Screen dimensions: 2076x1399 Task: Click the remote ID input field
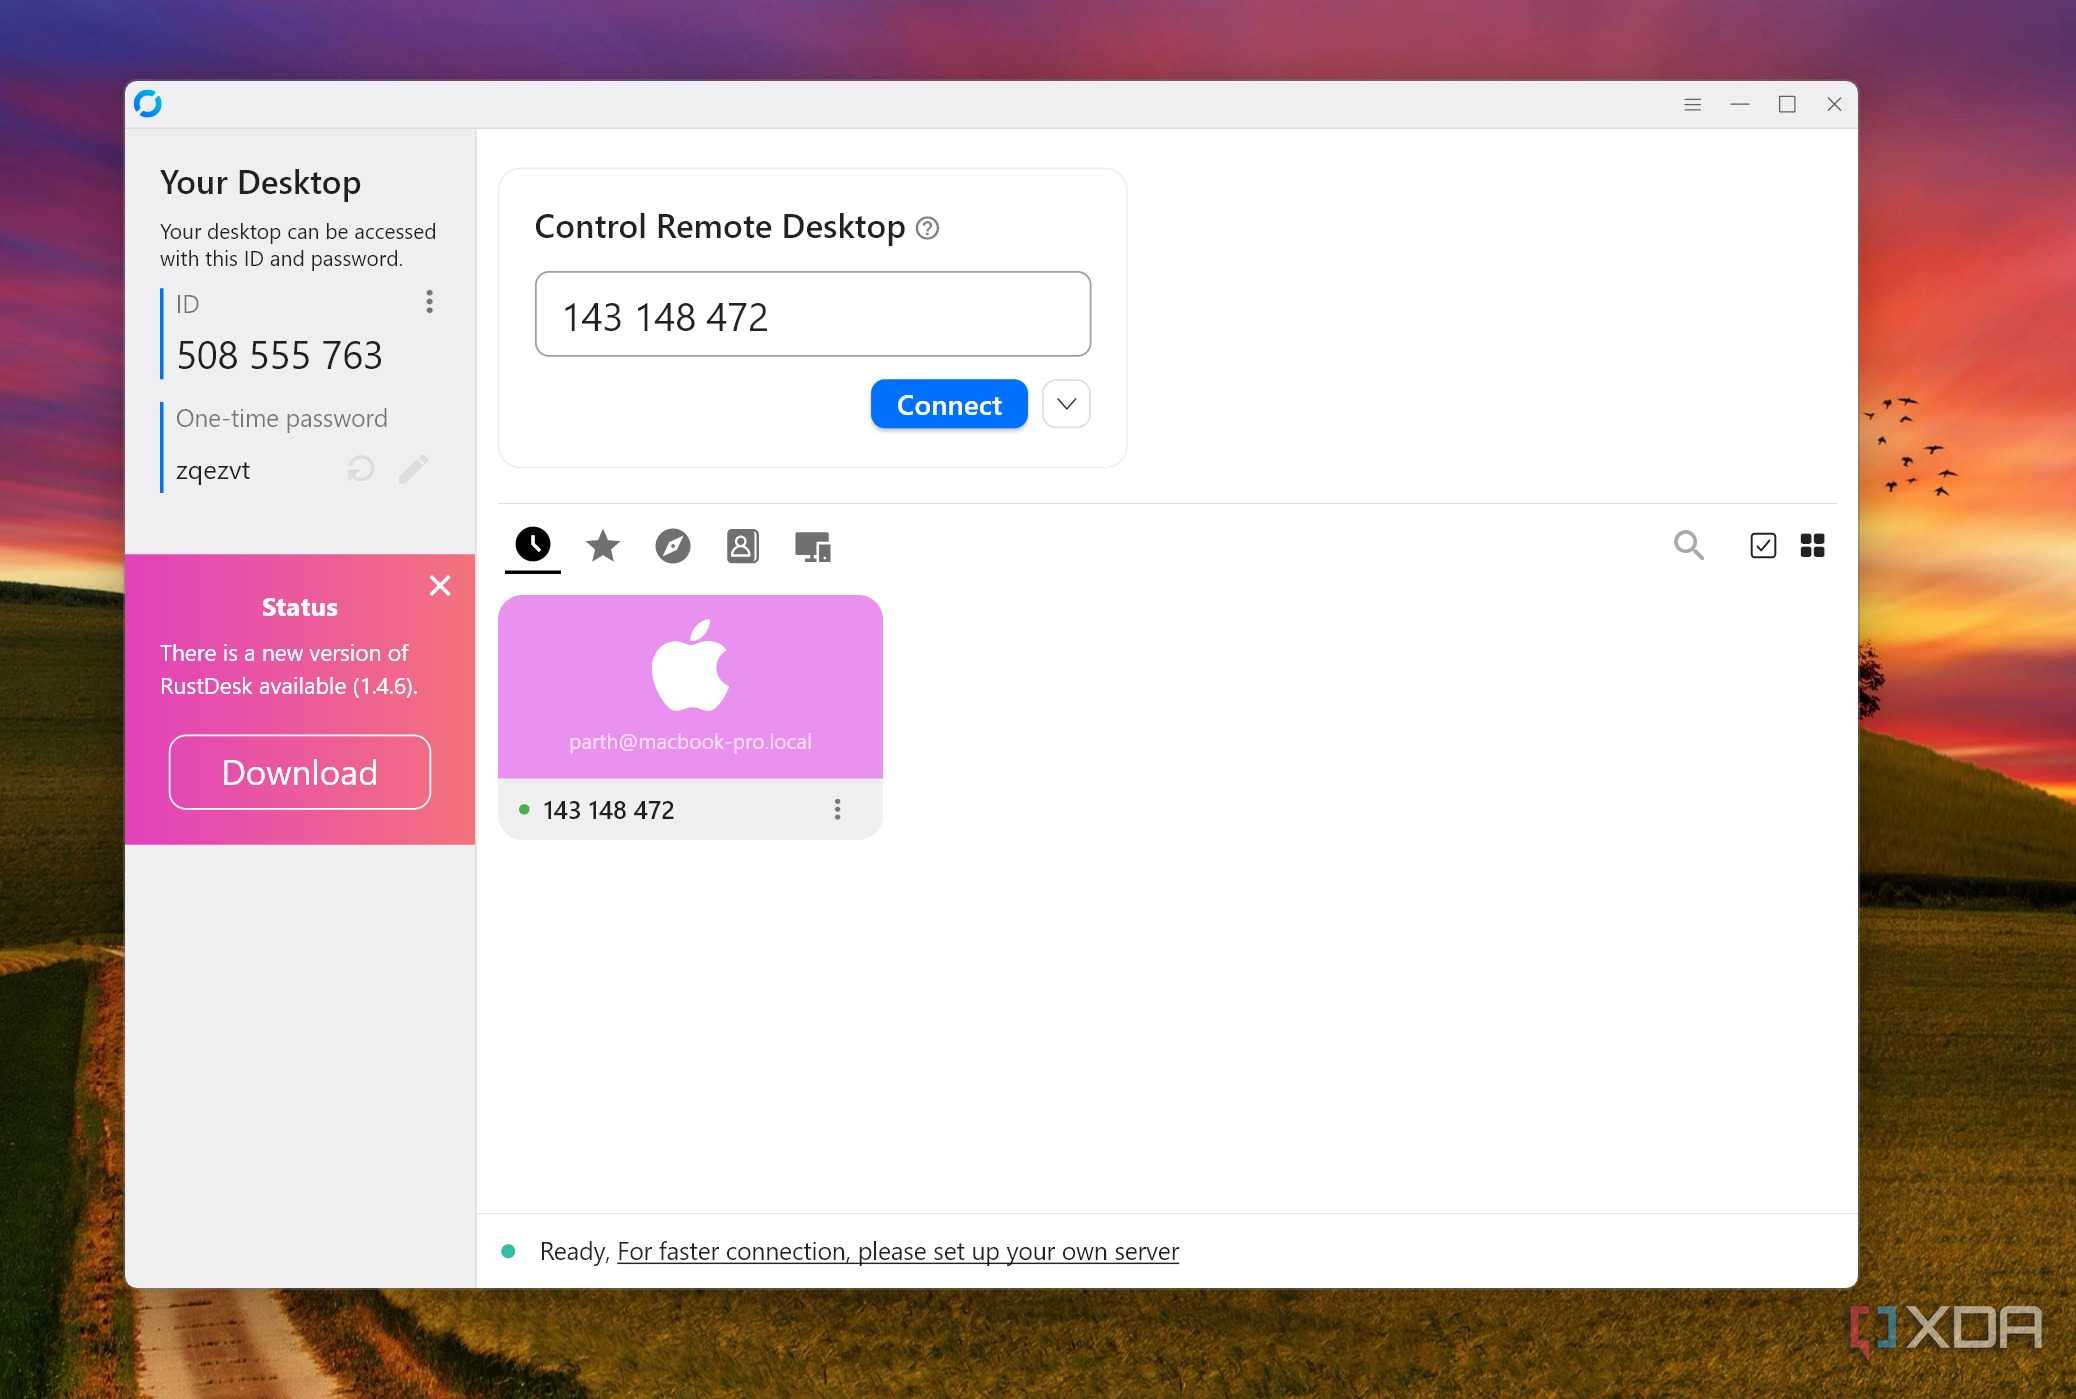point(813,314)
